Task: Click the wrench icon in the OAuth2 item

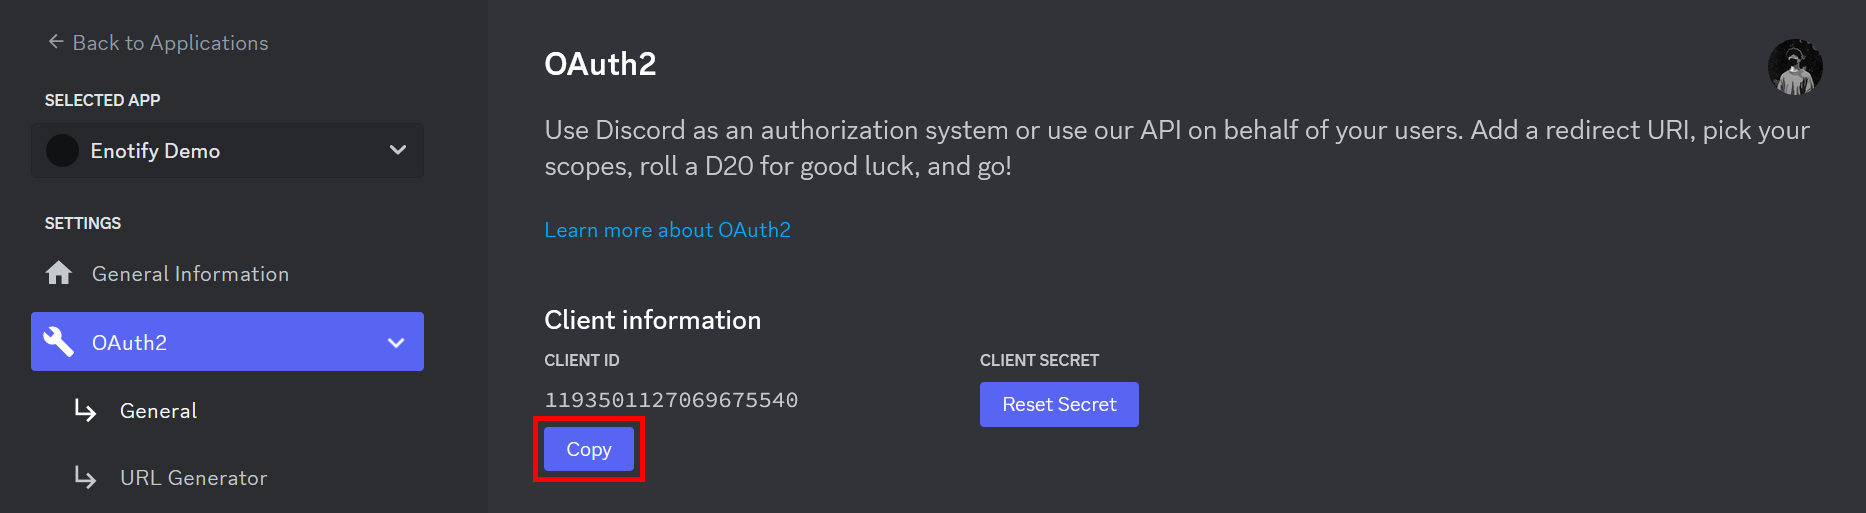Action: 59,342
